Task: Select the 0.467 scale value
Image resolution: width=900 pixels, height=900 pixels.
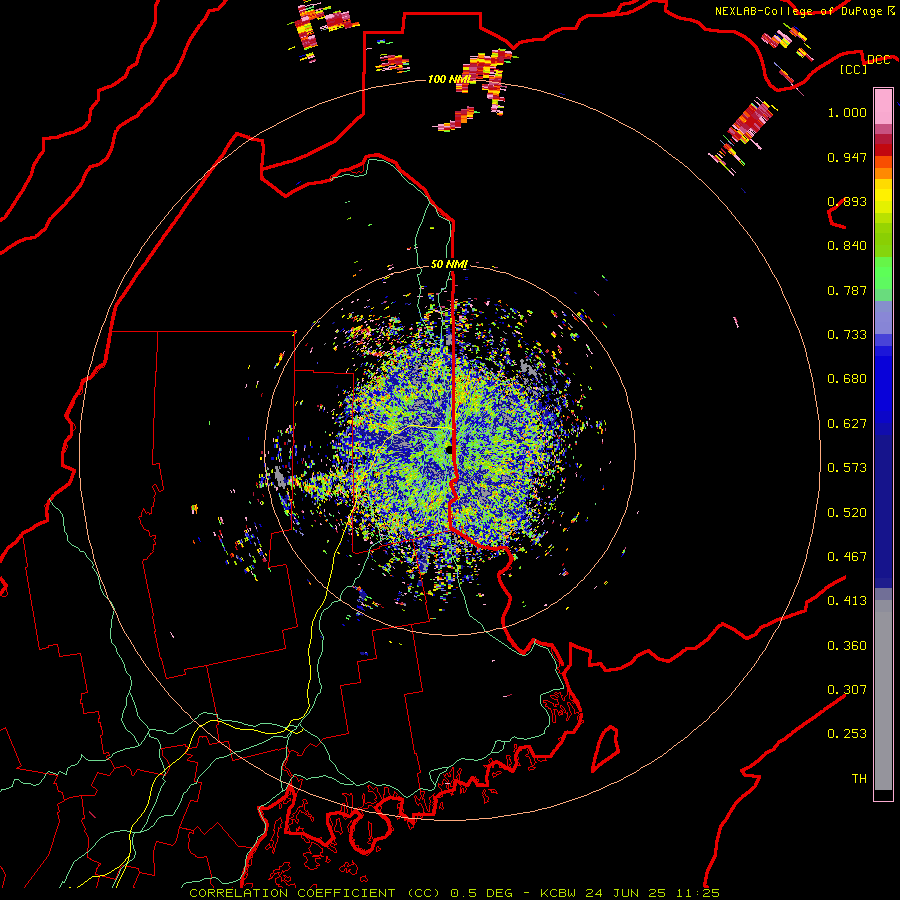Action: click(x=847, y=557)
